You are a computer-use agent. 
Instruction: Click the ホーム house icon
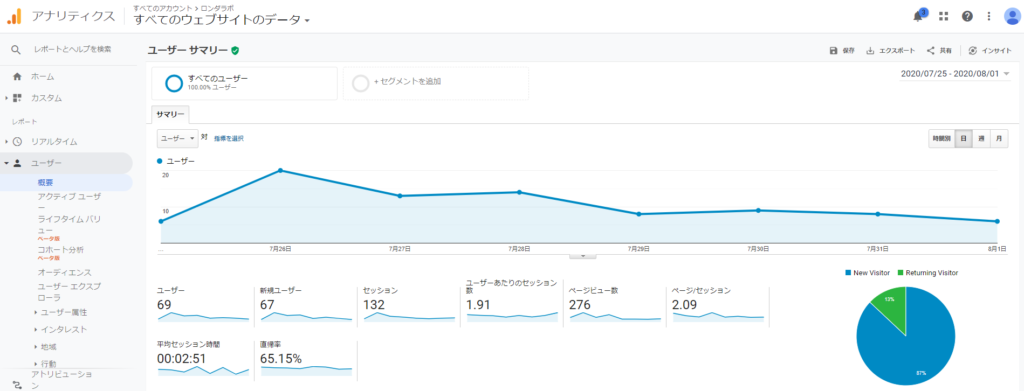[18, 76]
